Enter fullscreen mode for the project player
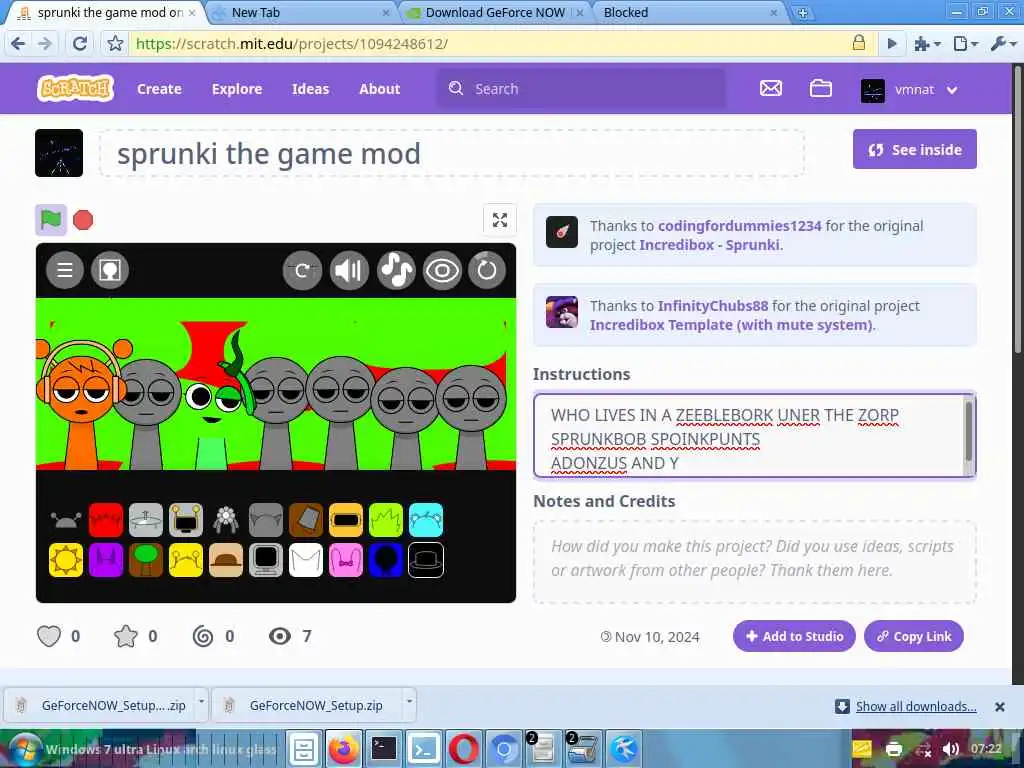 click(x=500, y=220)
